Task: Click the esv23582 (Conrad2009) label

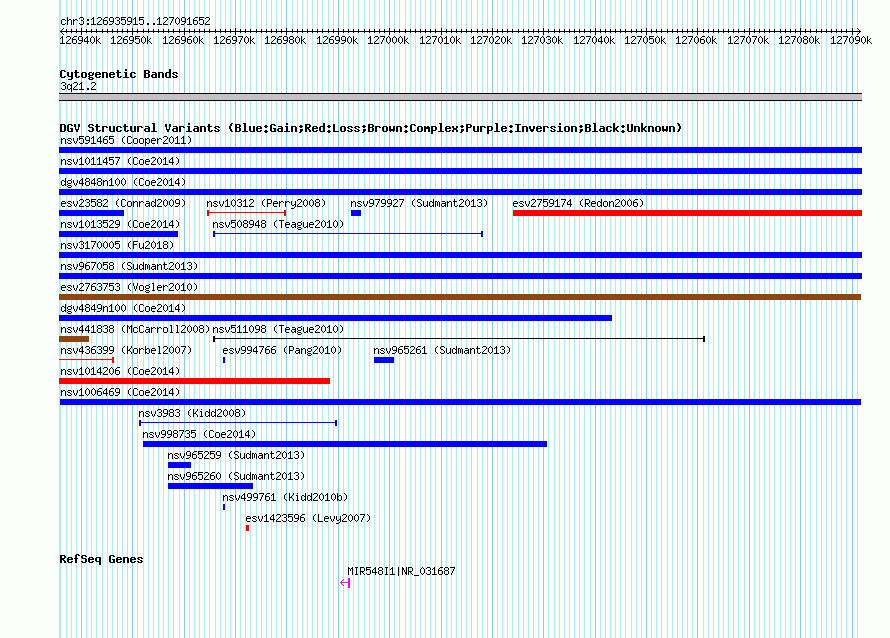Action: pyautogui.click(x=123, y=203)
